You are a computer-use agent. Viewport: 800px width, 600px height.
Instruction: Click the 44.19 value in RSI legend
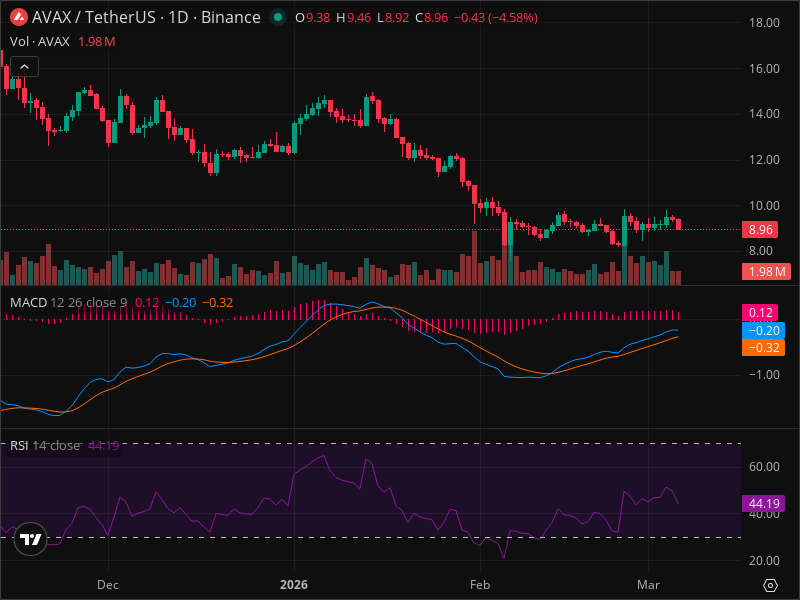point(104,445)
